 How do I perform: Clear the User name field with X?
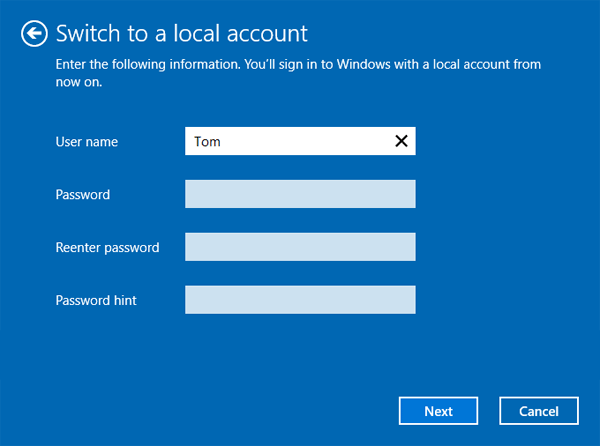coord(401,141)
